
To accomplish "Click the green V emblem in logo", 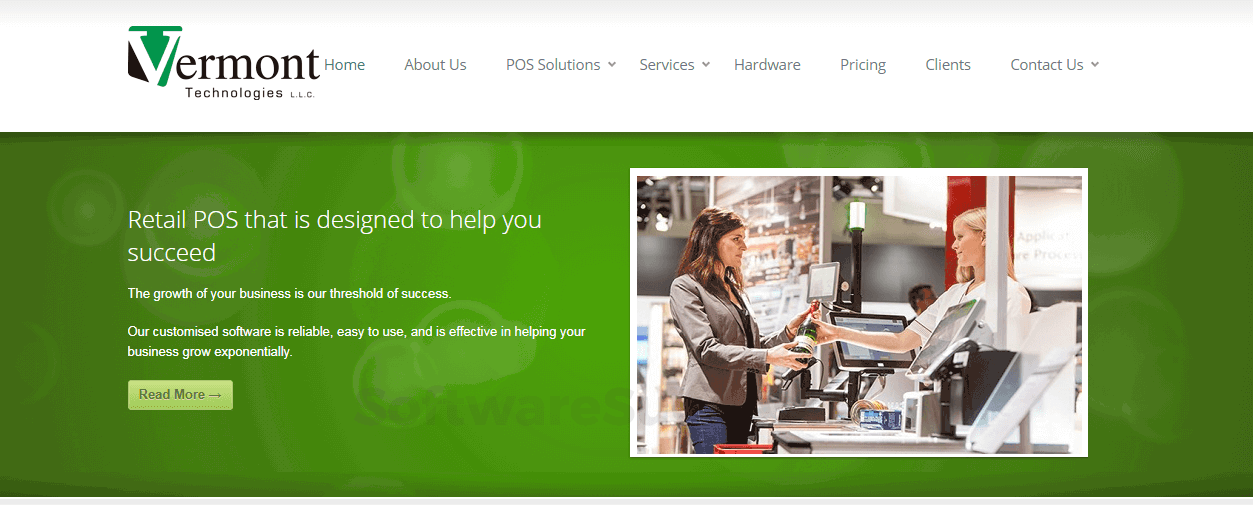I will [155, 56].
